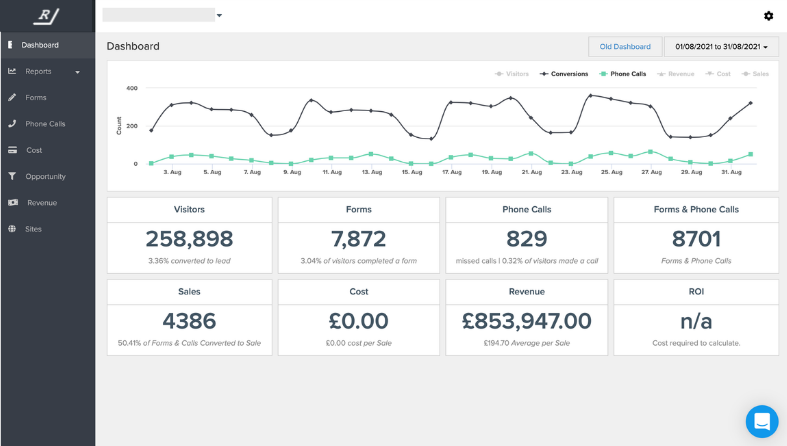Switch to the Old Dashboard

[625, 46]
